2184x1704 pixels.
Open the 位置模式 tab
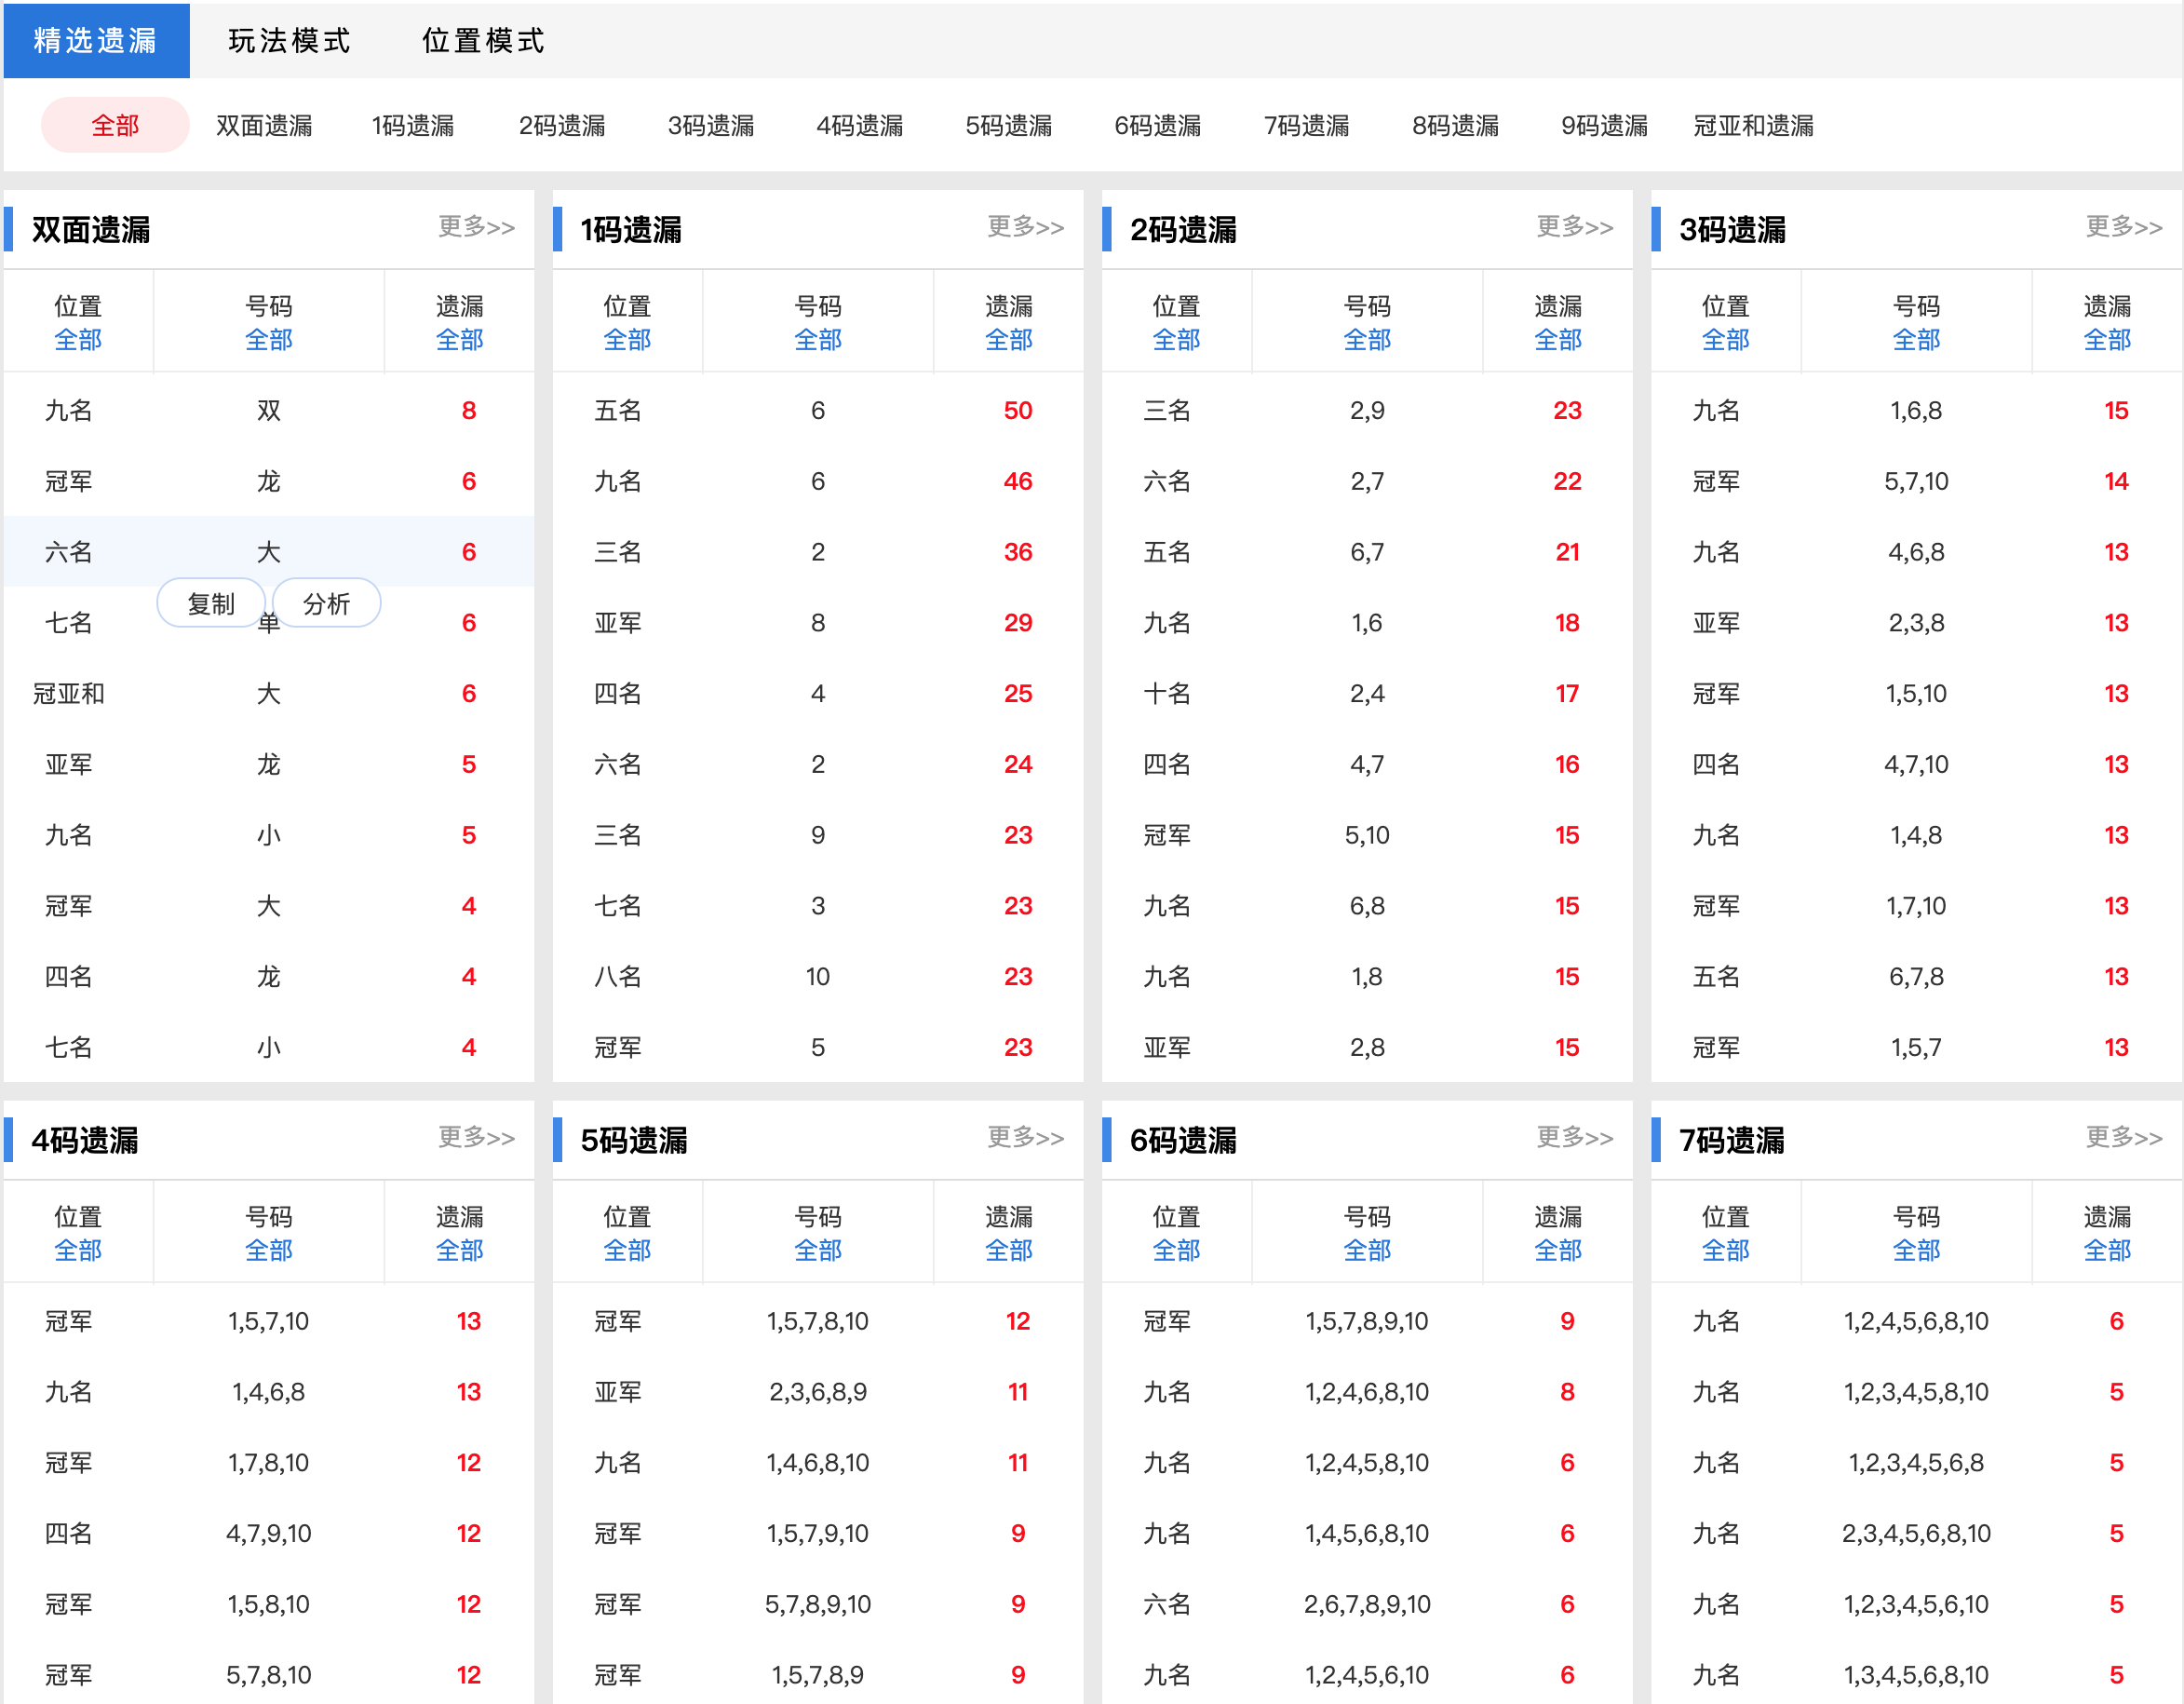[x=483, y=41]
